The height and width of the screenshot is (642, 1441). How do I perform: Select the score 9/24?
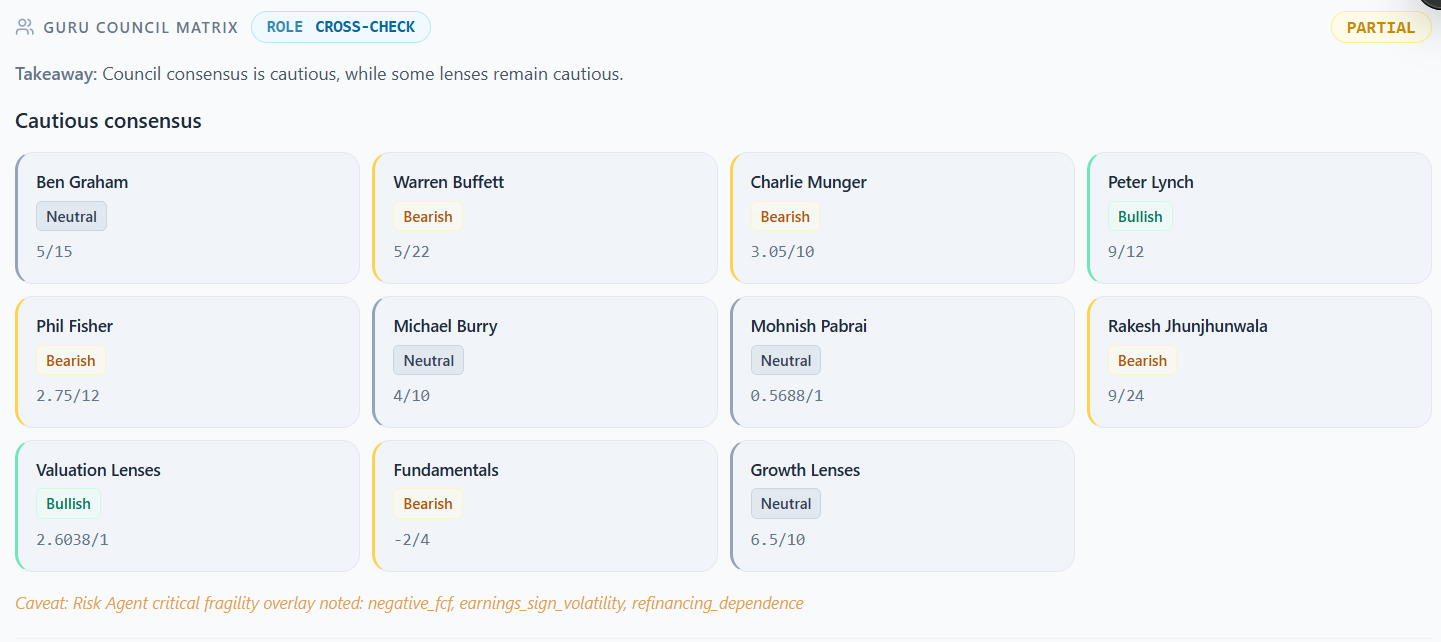click(1126, 396)
